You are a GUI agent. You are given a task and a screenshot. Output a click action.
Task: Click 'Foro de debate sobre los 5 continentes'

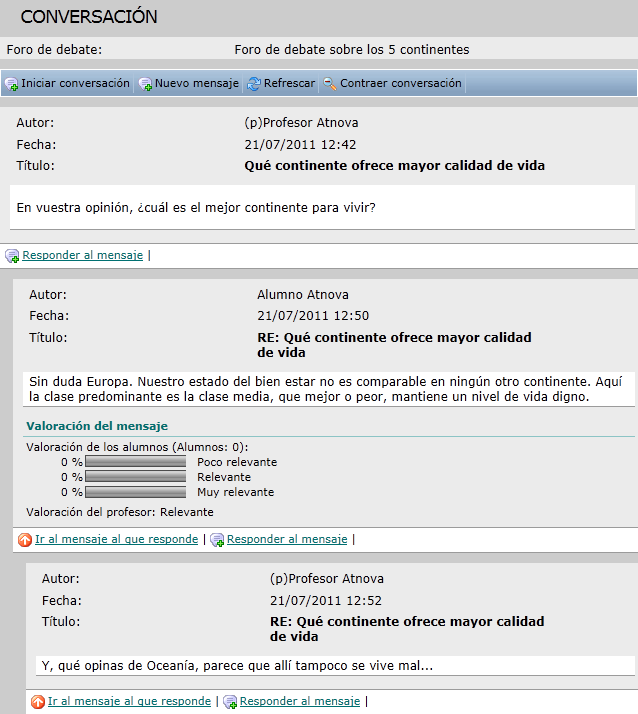click(352, 50)
